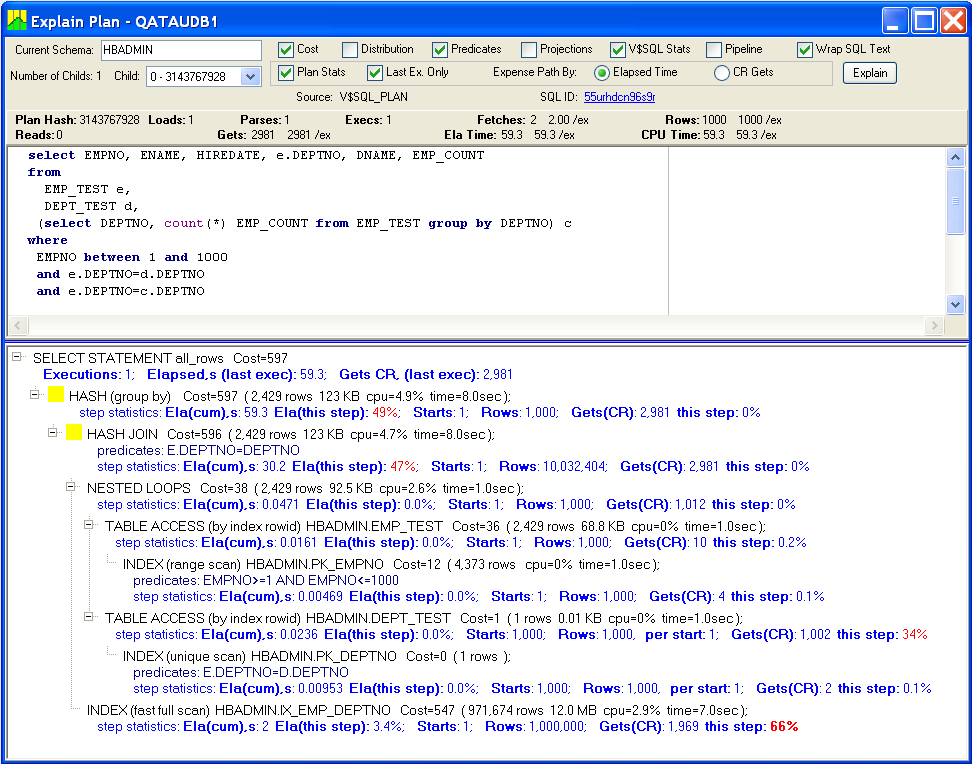This screenshot has height=764, width=972.
Task: Uncheck the Plan Stats checkbox
Action: coord(286,73)
